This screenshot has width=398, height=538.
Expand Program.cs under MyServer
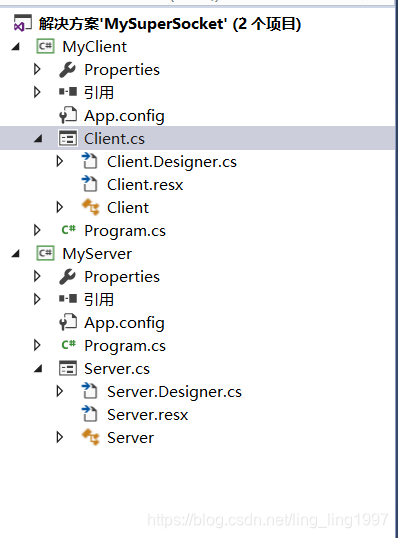[37, 345]
